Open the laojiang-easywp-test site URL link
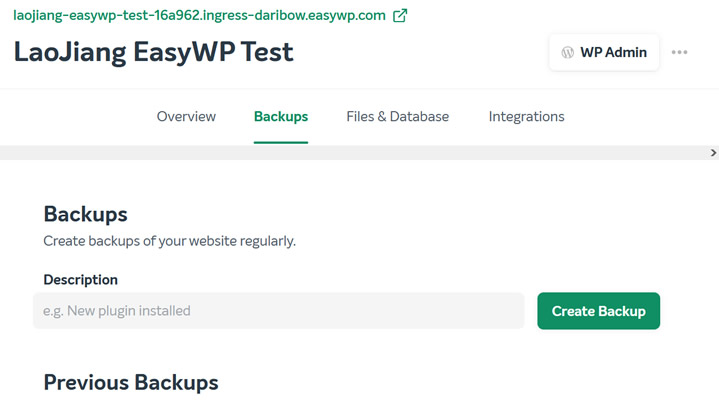 (199, 15)
